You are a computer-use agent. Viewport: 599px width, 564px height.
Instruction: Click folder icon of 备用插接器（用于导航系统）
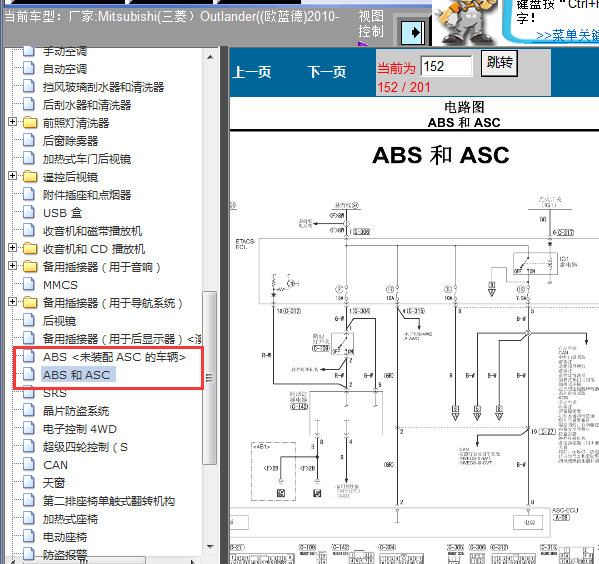click(29, 303)
